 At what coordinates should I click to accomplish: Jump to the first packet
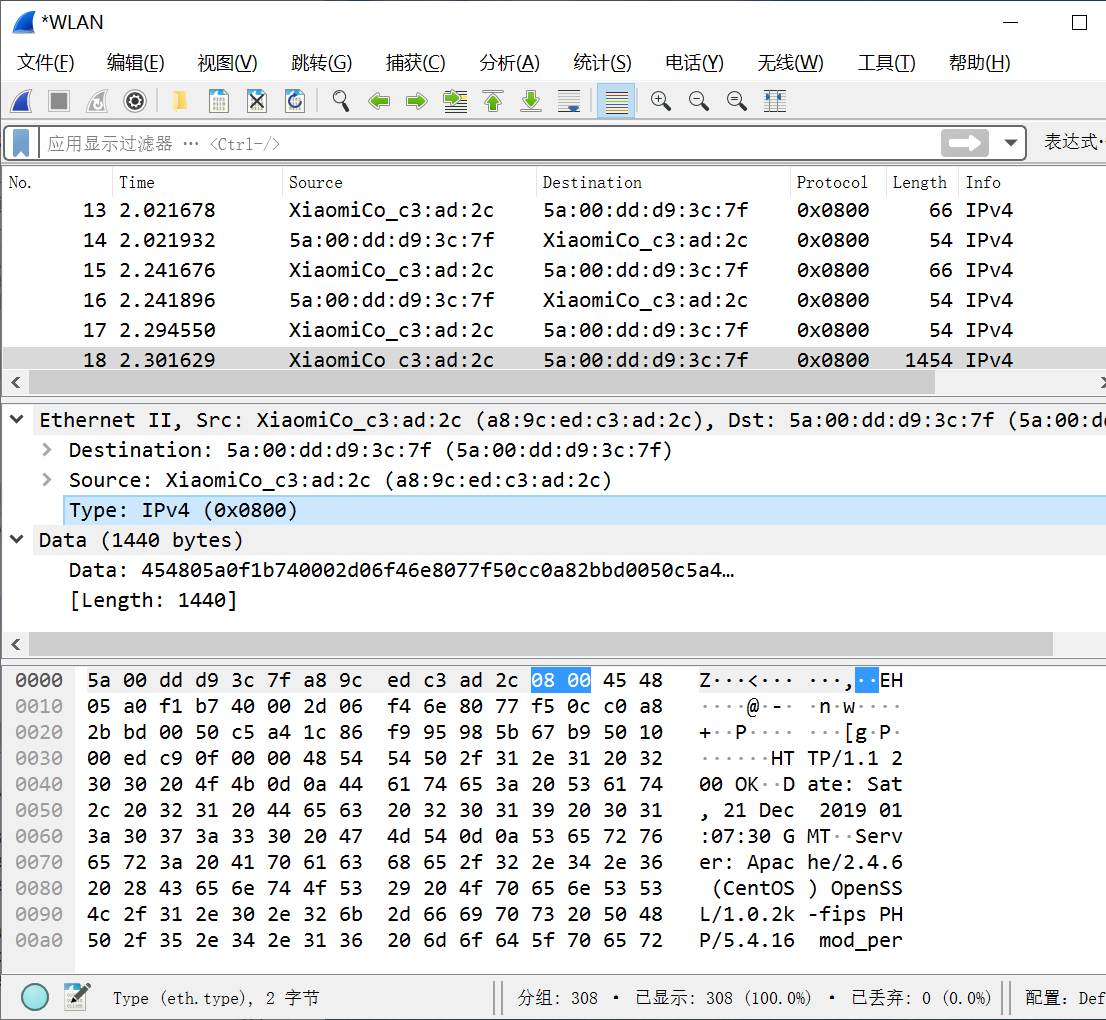(x=493, y=101)
